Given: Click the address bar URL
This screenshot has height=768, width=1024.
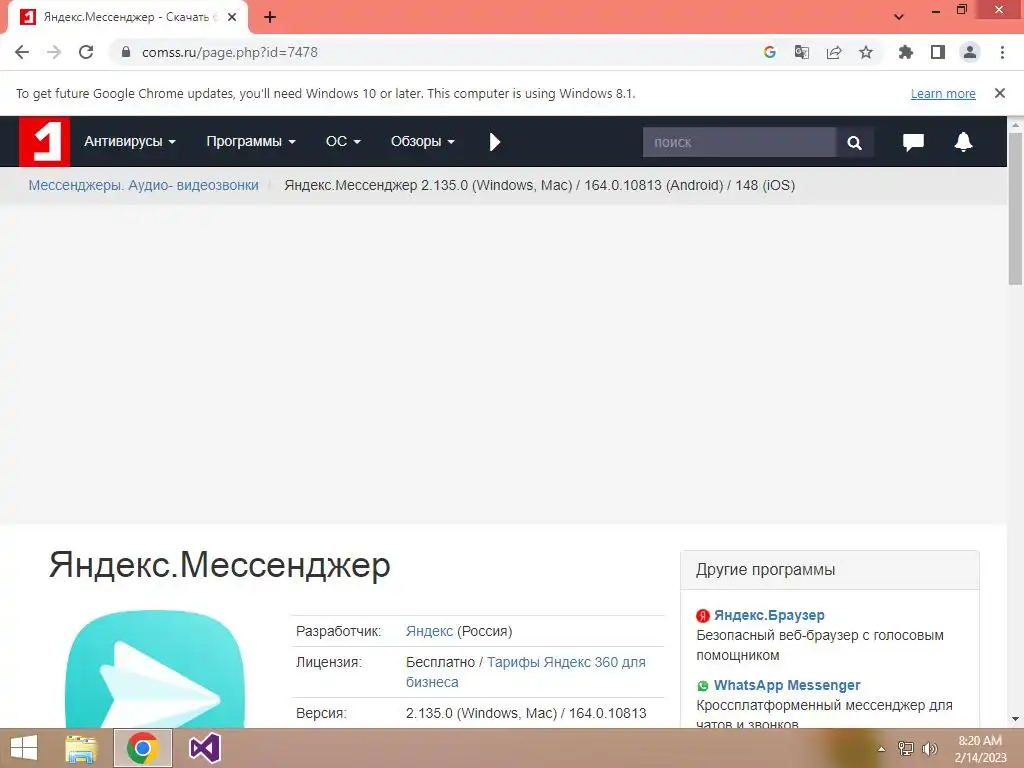Looking at the screenshot, I should [230, 52].
